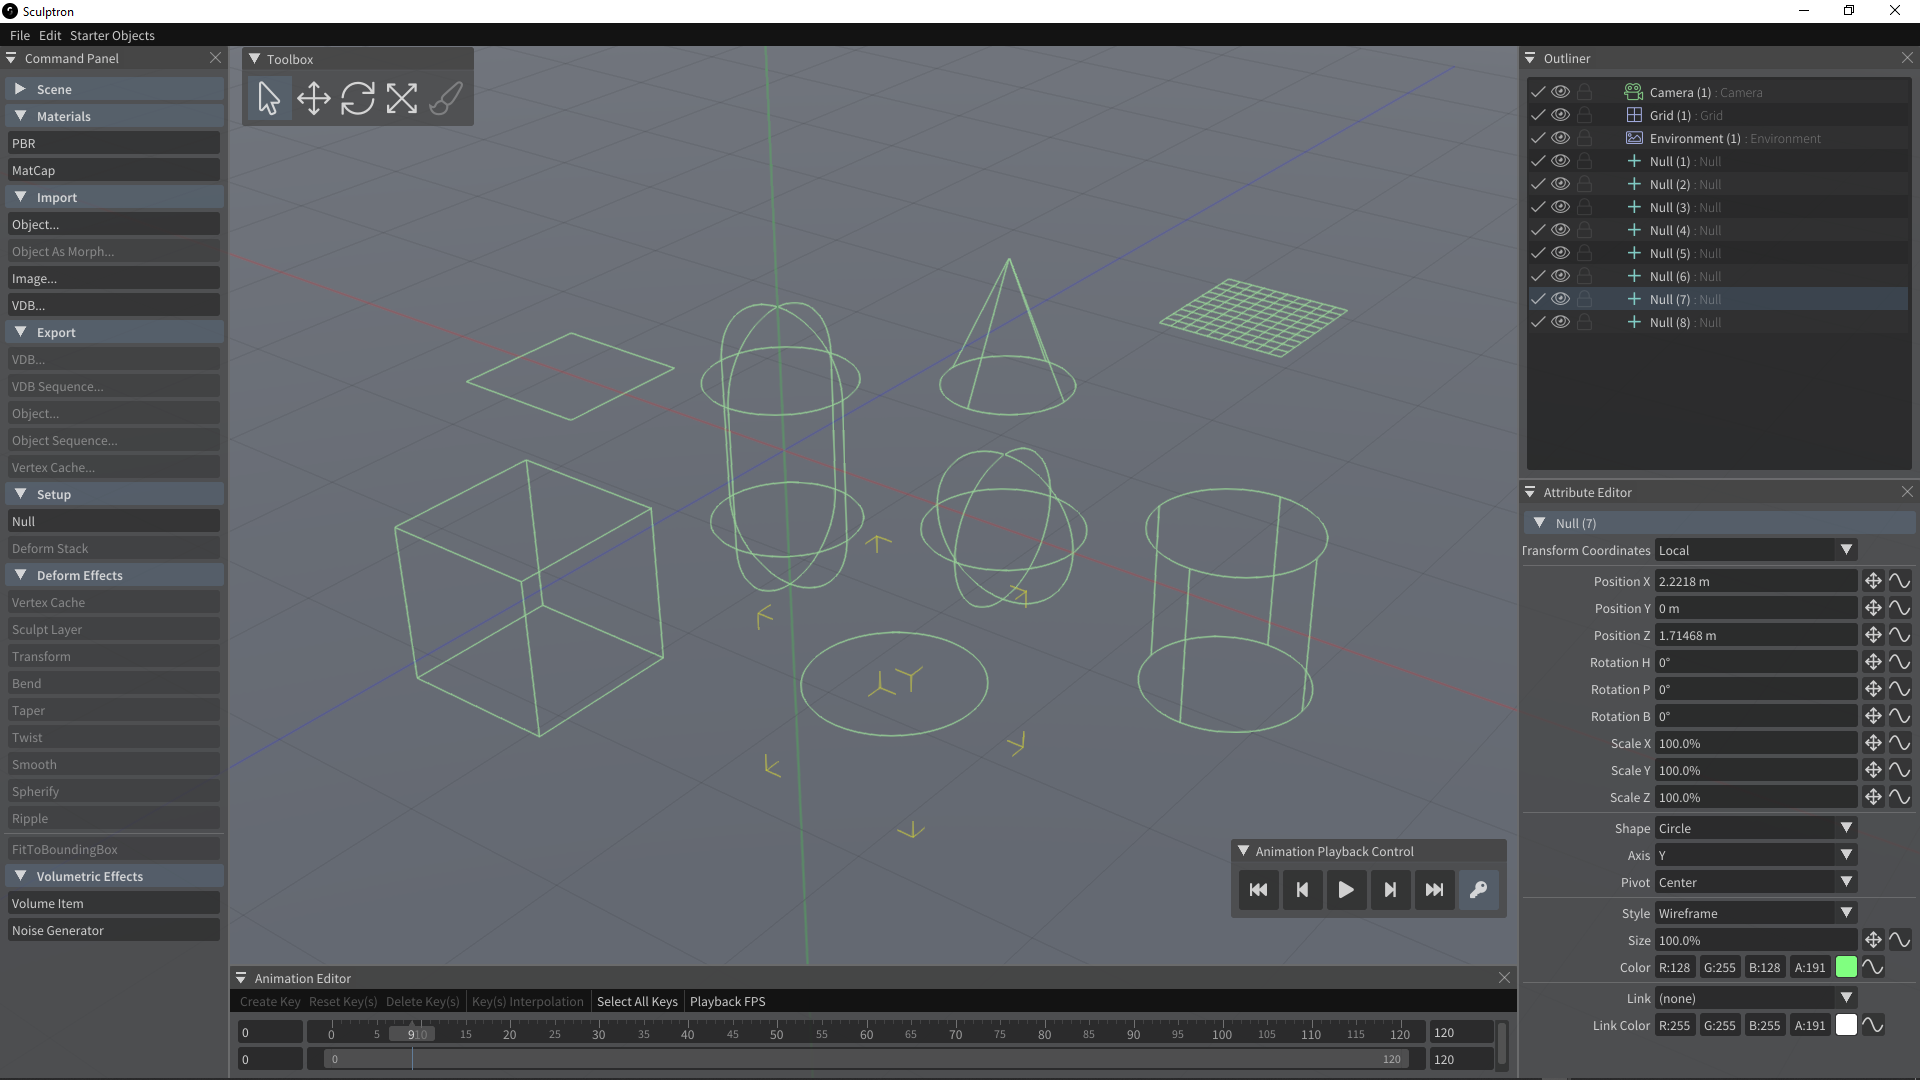Select the sculpt brush tool in Toolbox
Image resolution: width=1920 pixels, height=1080 pixels.
click(446, 98)
